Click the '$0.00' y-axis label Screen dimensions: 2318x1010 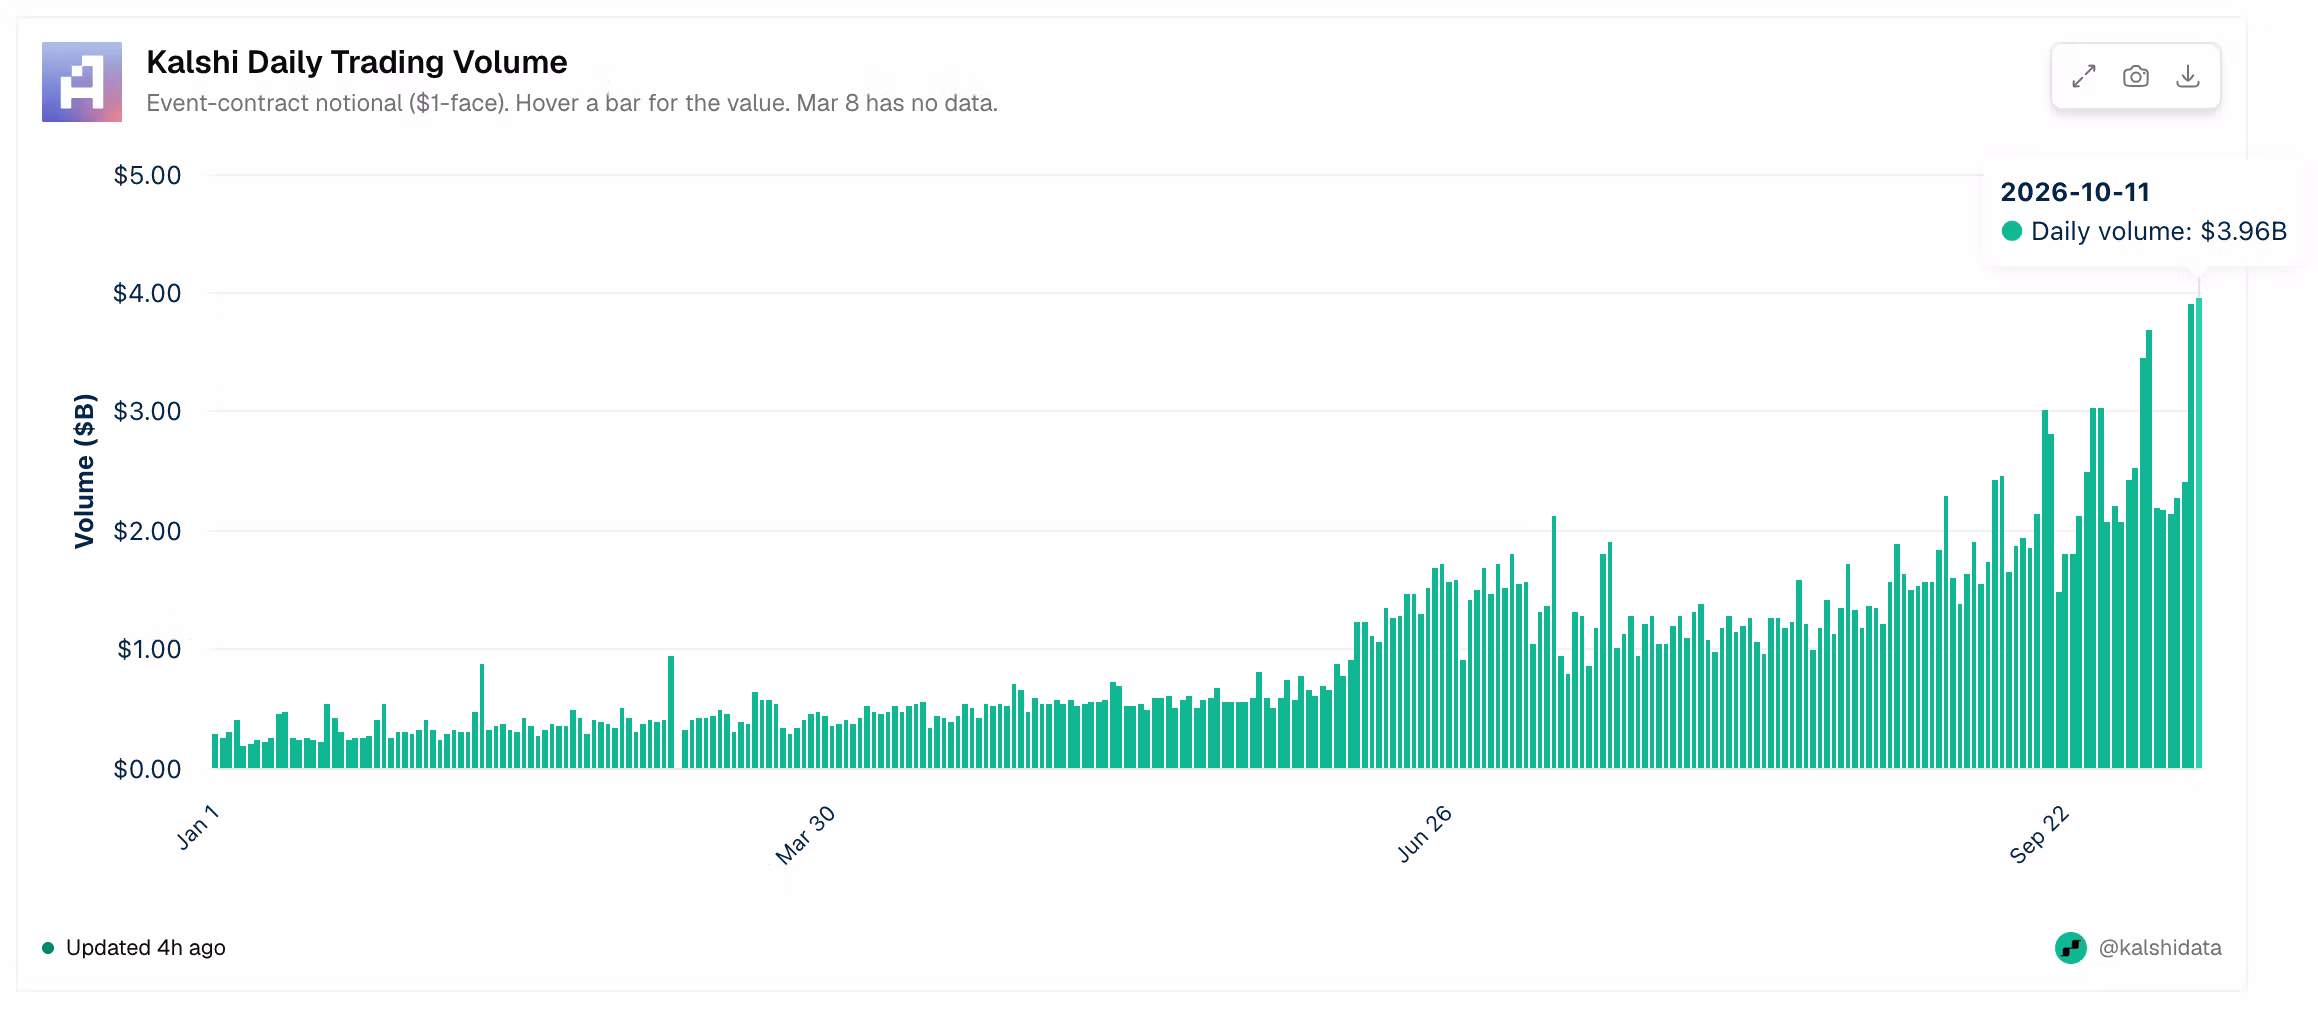point(147,769)
